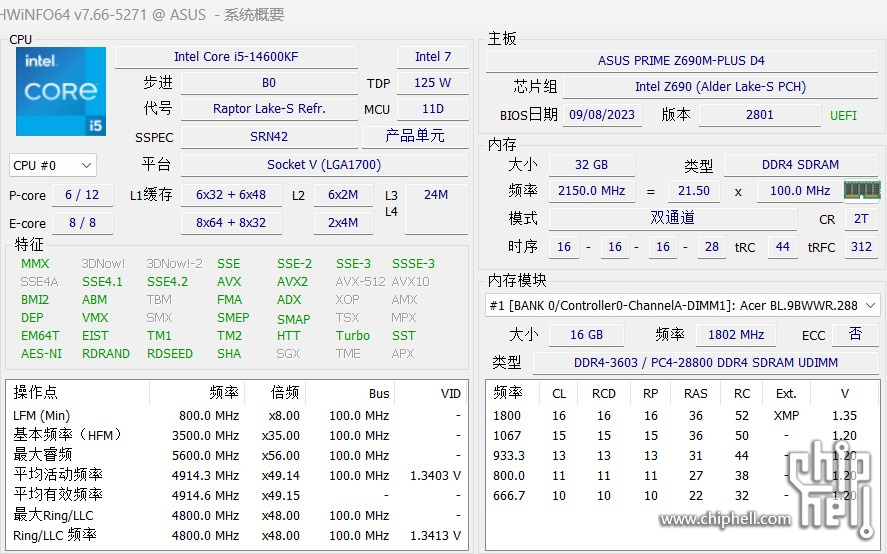Click the memory frequency 2150.0 MHz
Screen dimensions: 887x554
point(592,191)
